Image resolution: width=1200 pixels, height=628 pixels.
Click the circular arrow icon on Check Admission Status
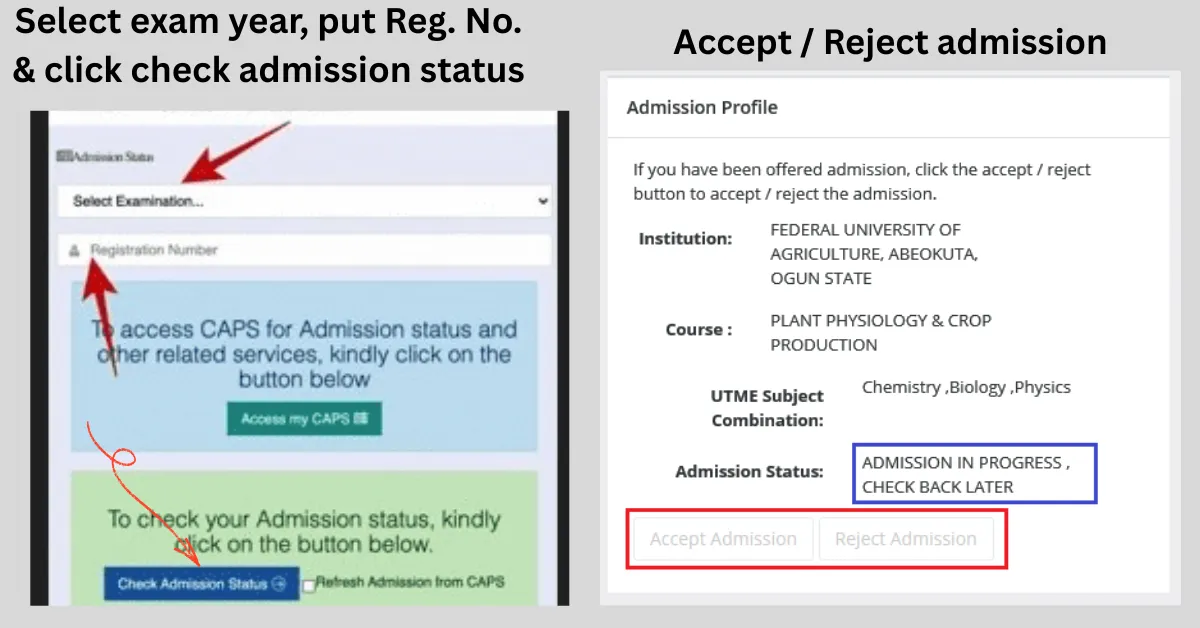point(278,584)
